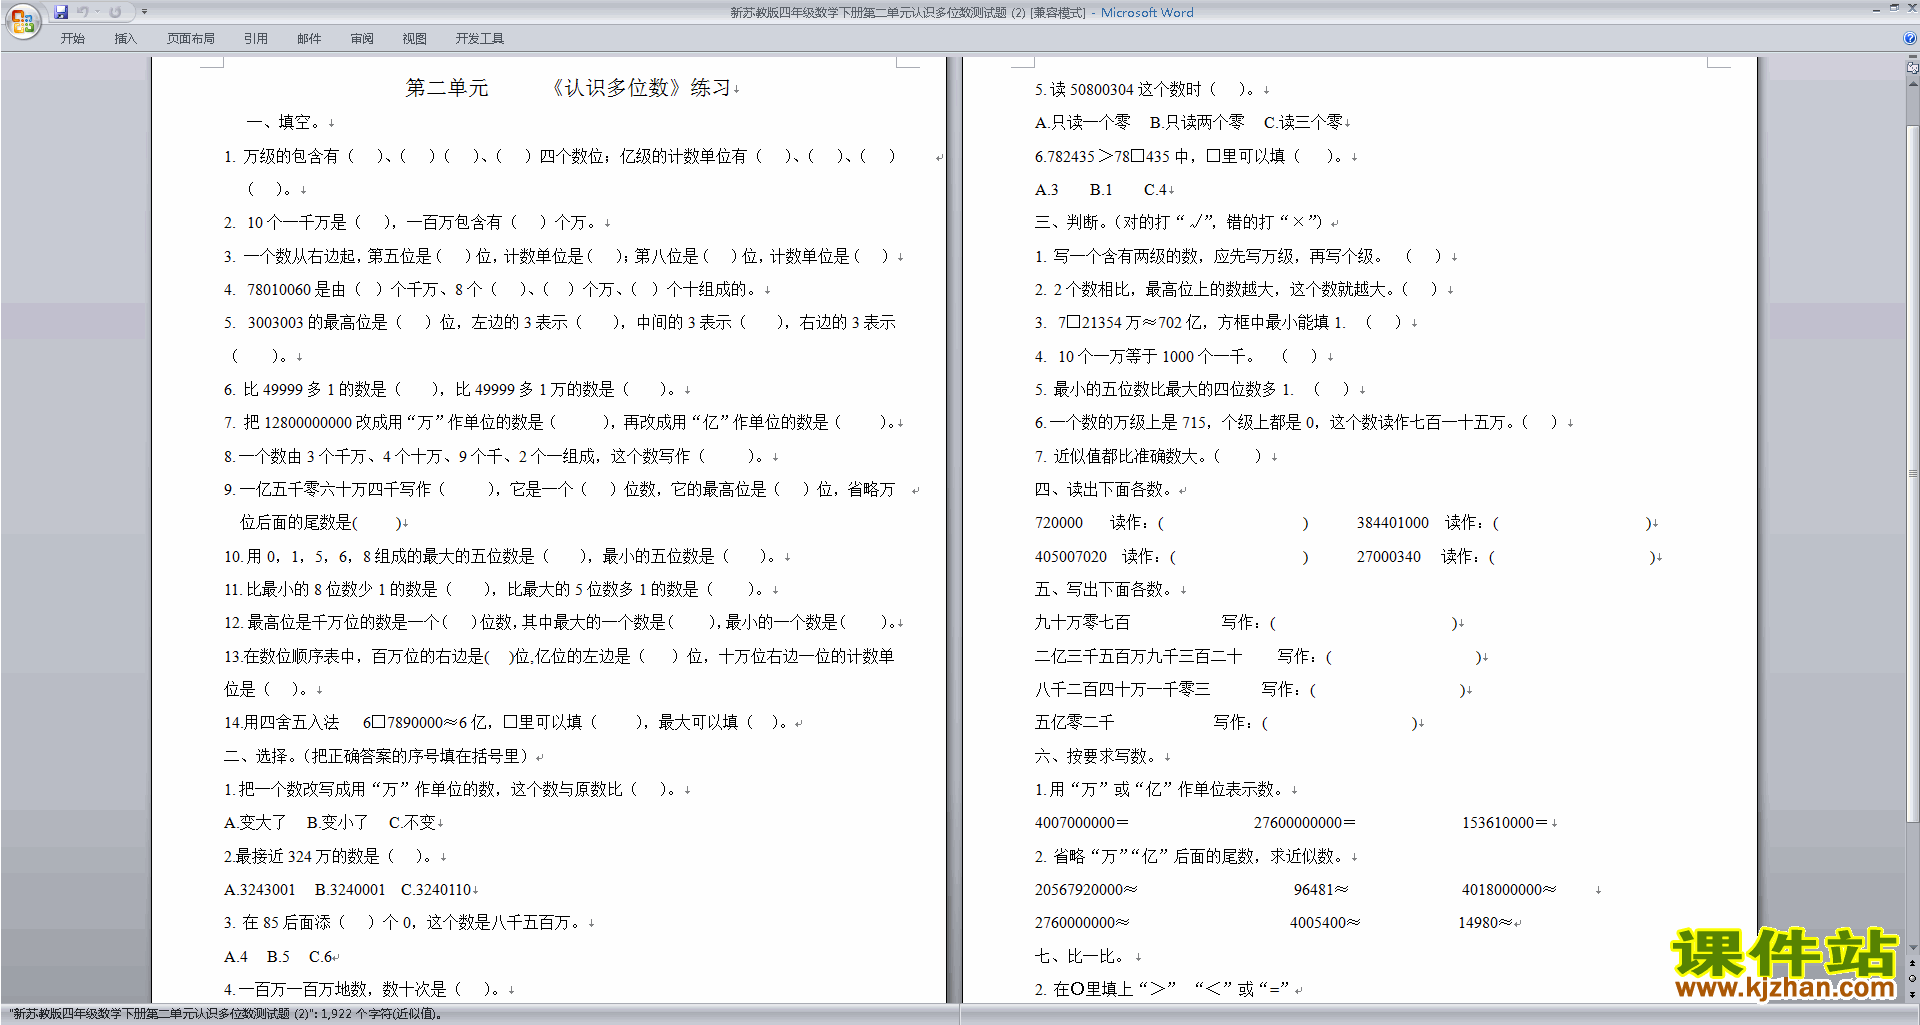Click number 720000 in reading section

pos(1059,522)
